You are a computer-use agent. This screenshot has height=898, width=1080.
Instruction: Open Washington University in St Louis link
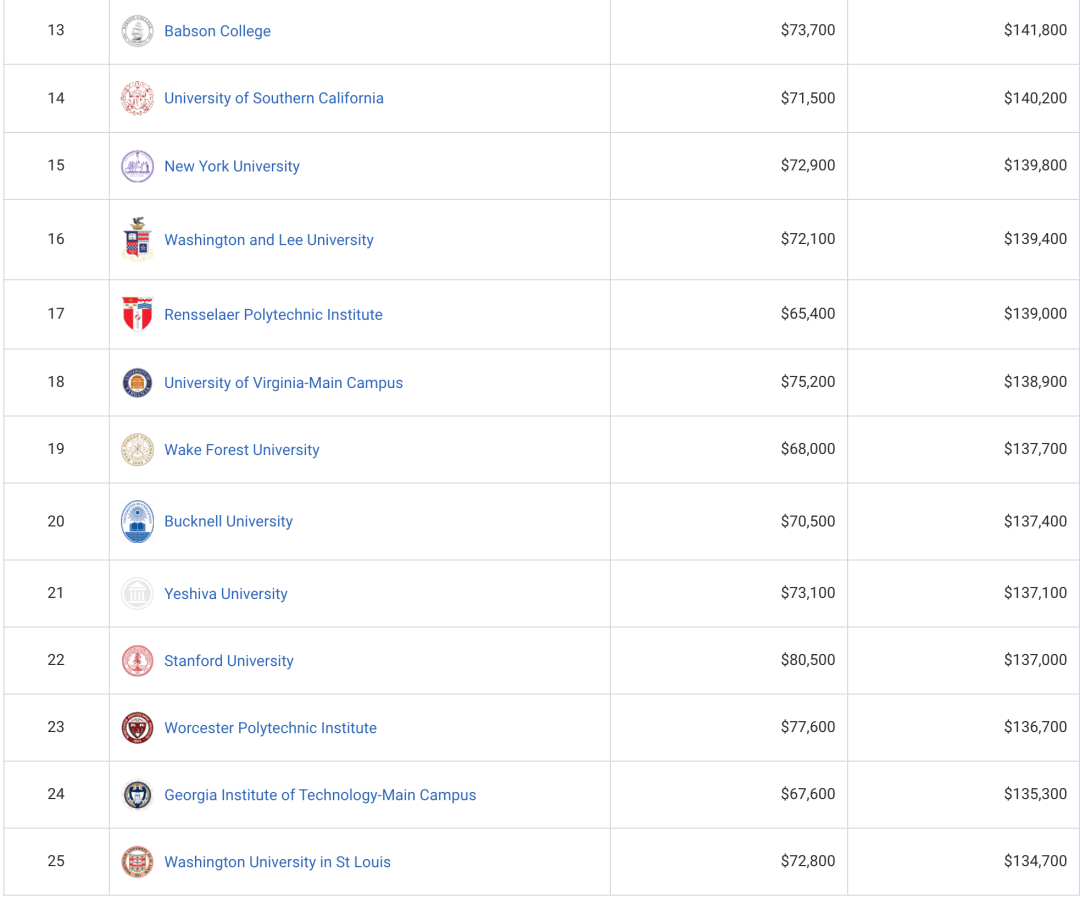coord(277,862)
